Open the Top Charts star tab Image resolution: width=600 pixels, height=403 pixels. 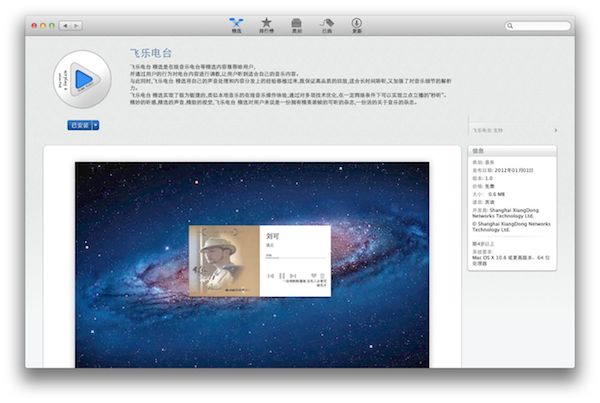click(266, 25)
